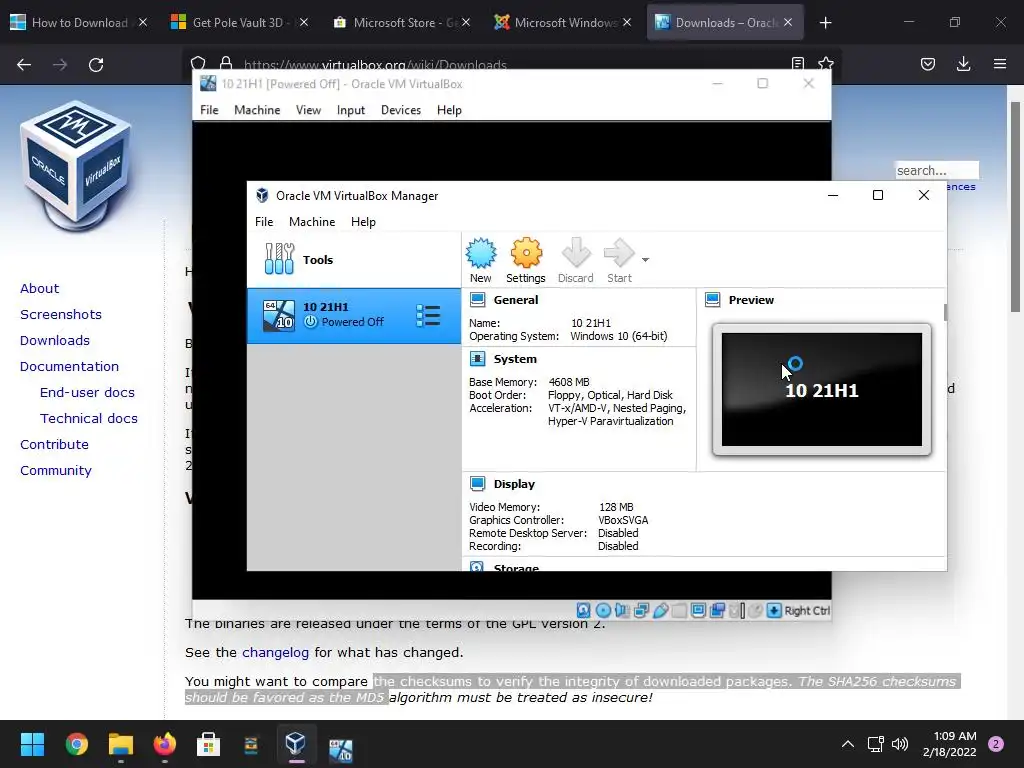Click the browser back arrow

[x=24, y=65]
